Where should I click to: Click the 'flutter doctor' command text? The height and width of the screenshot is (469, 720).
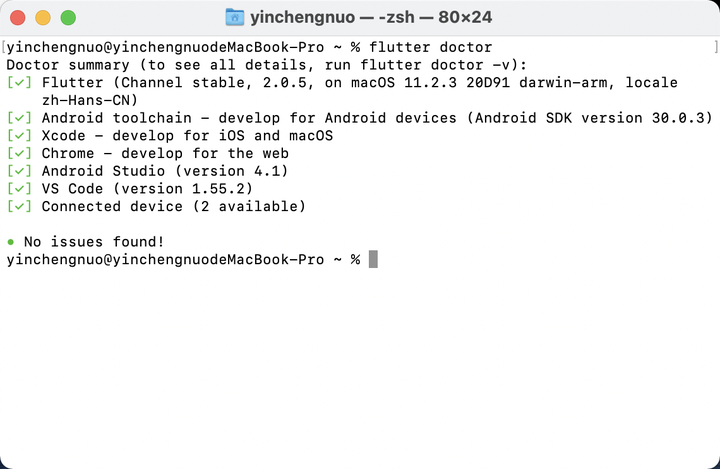pyautogui.click(x=430, y=47)
